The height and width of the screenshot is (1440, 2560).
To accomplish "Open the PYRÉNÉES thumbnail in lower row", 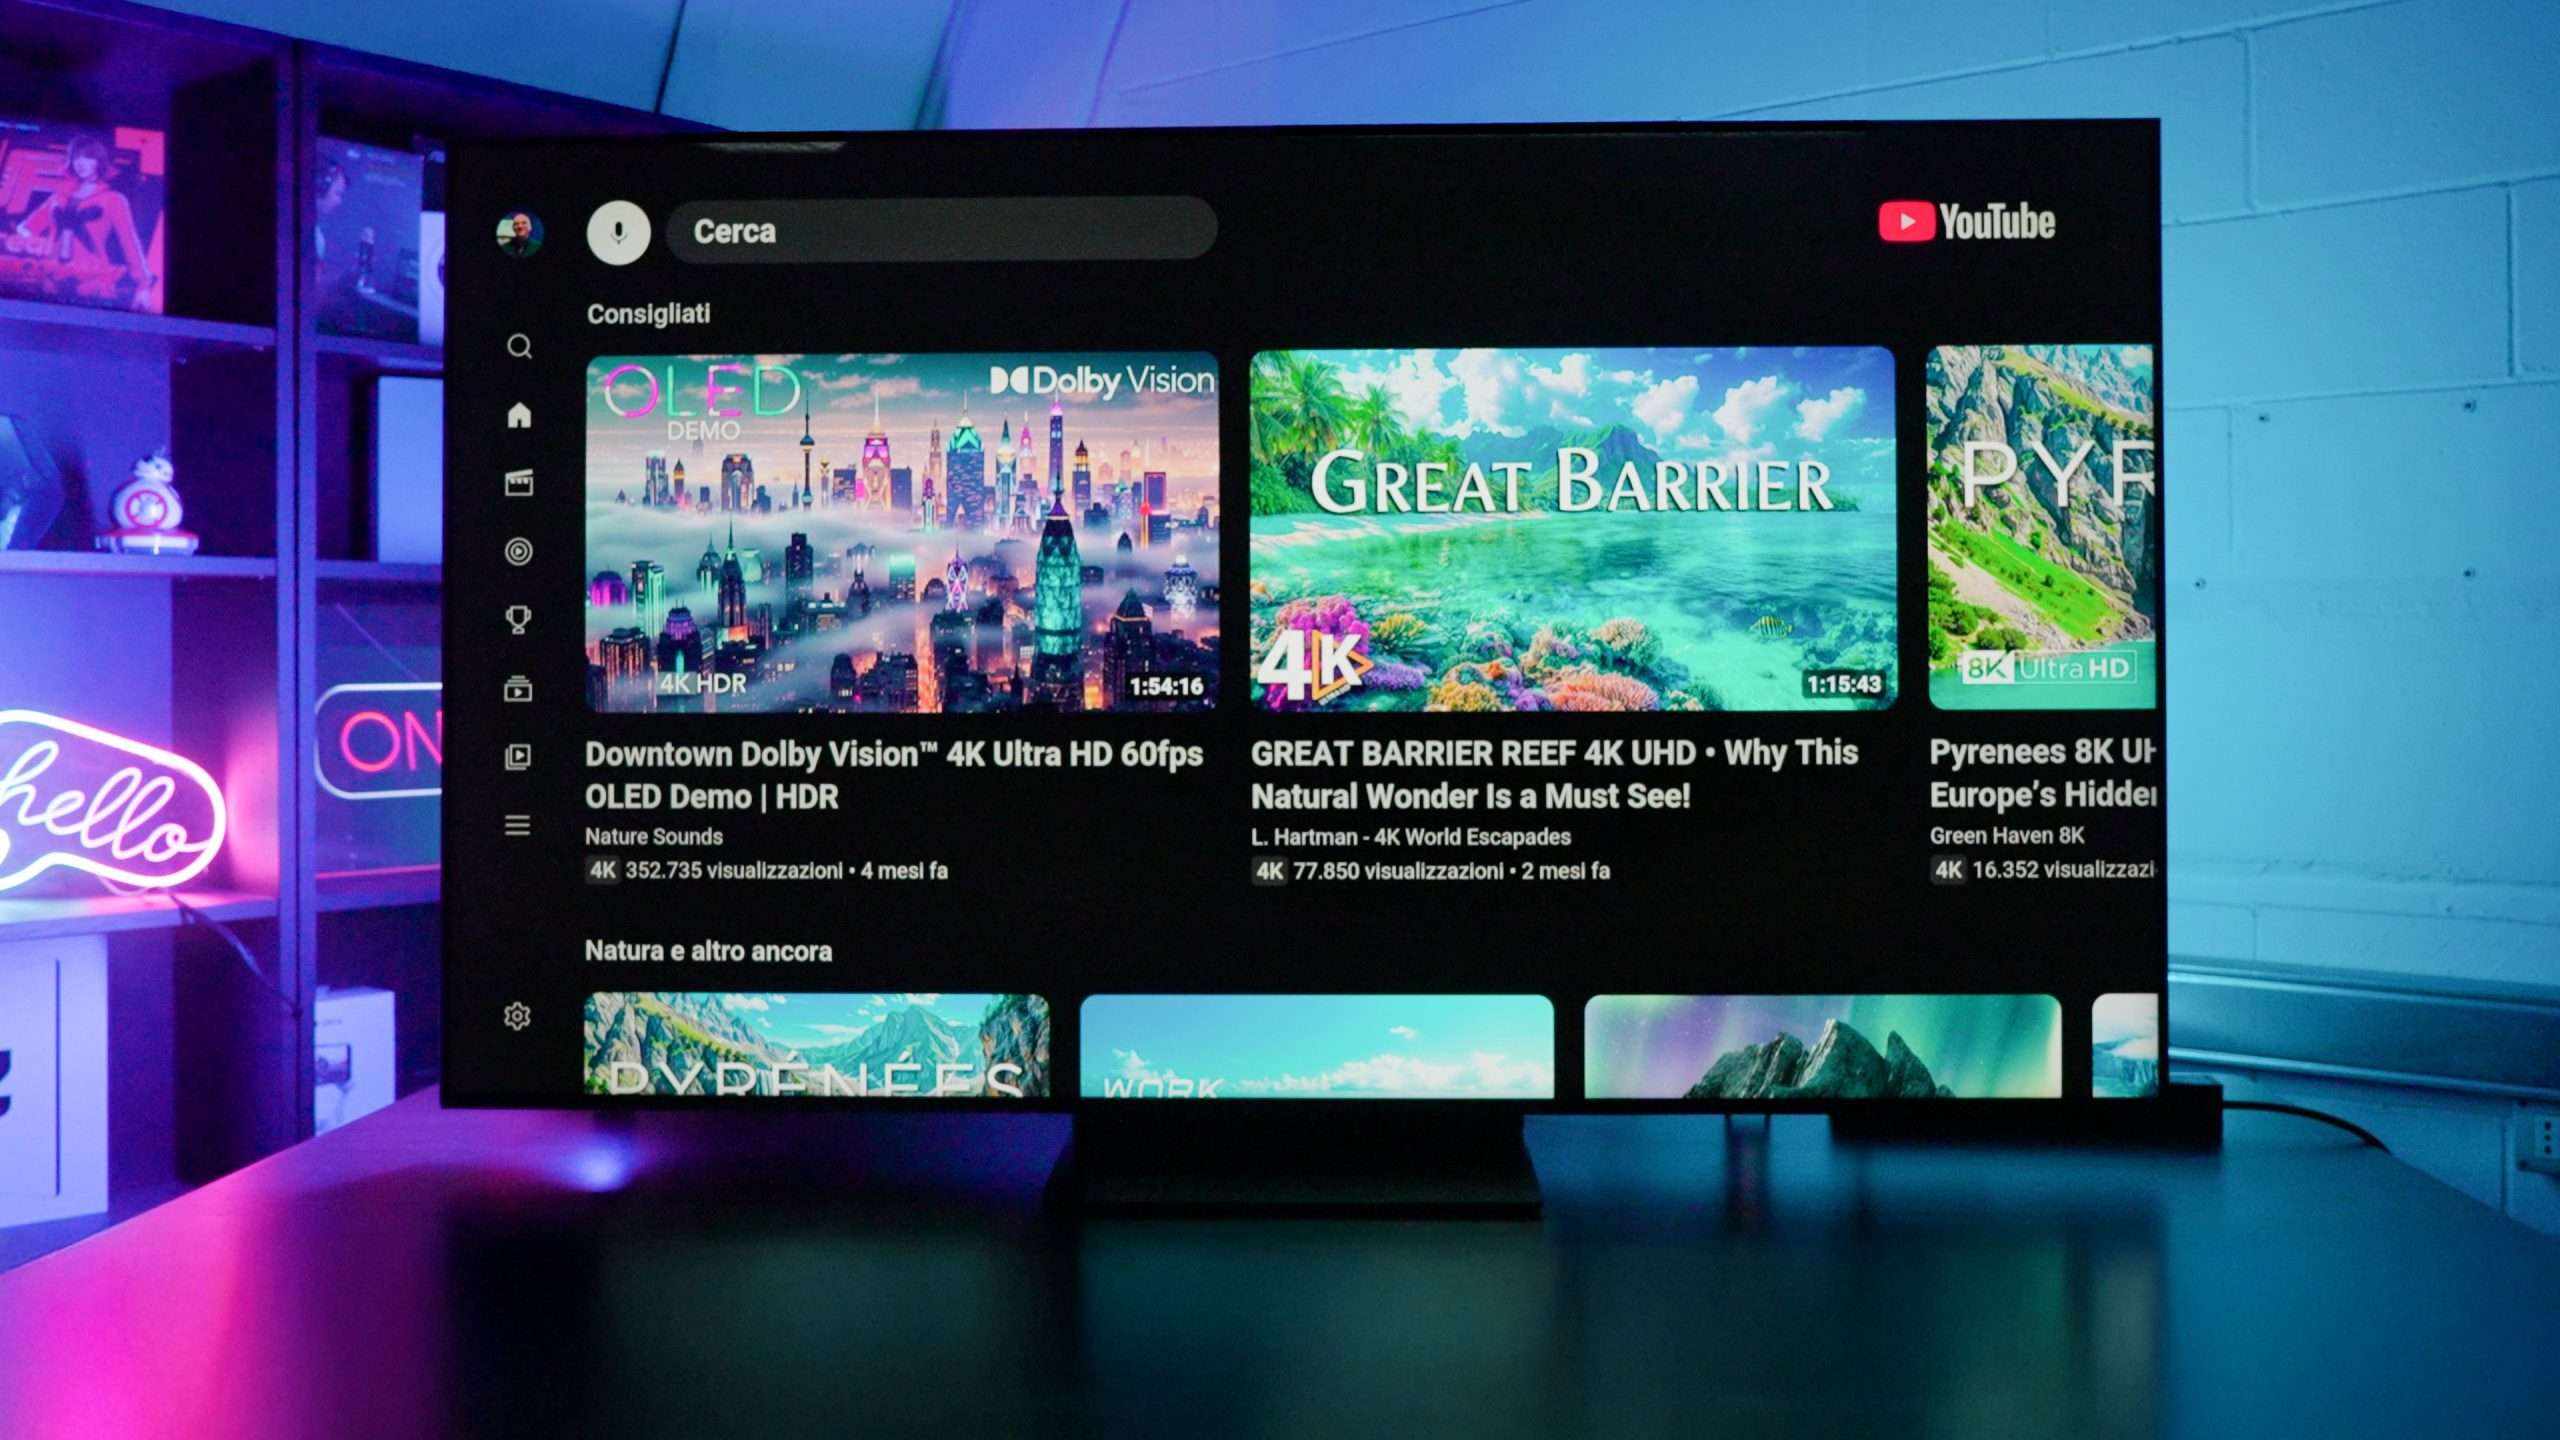I will pos(816,1044).
